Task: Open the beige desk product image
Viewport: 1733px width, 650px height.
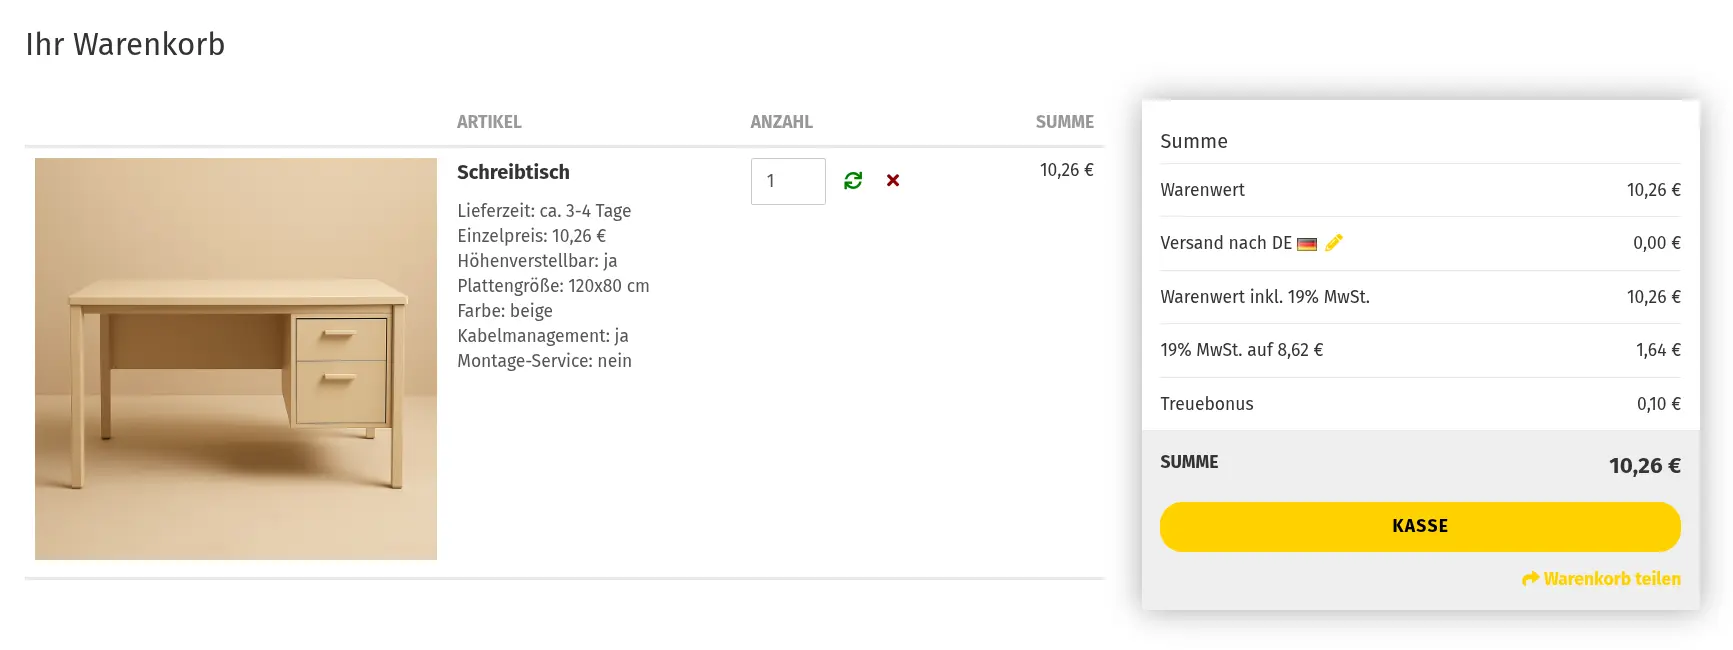Action: click(x=236, y=359)
